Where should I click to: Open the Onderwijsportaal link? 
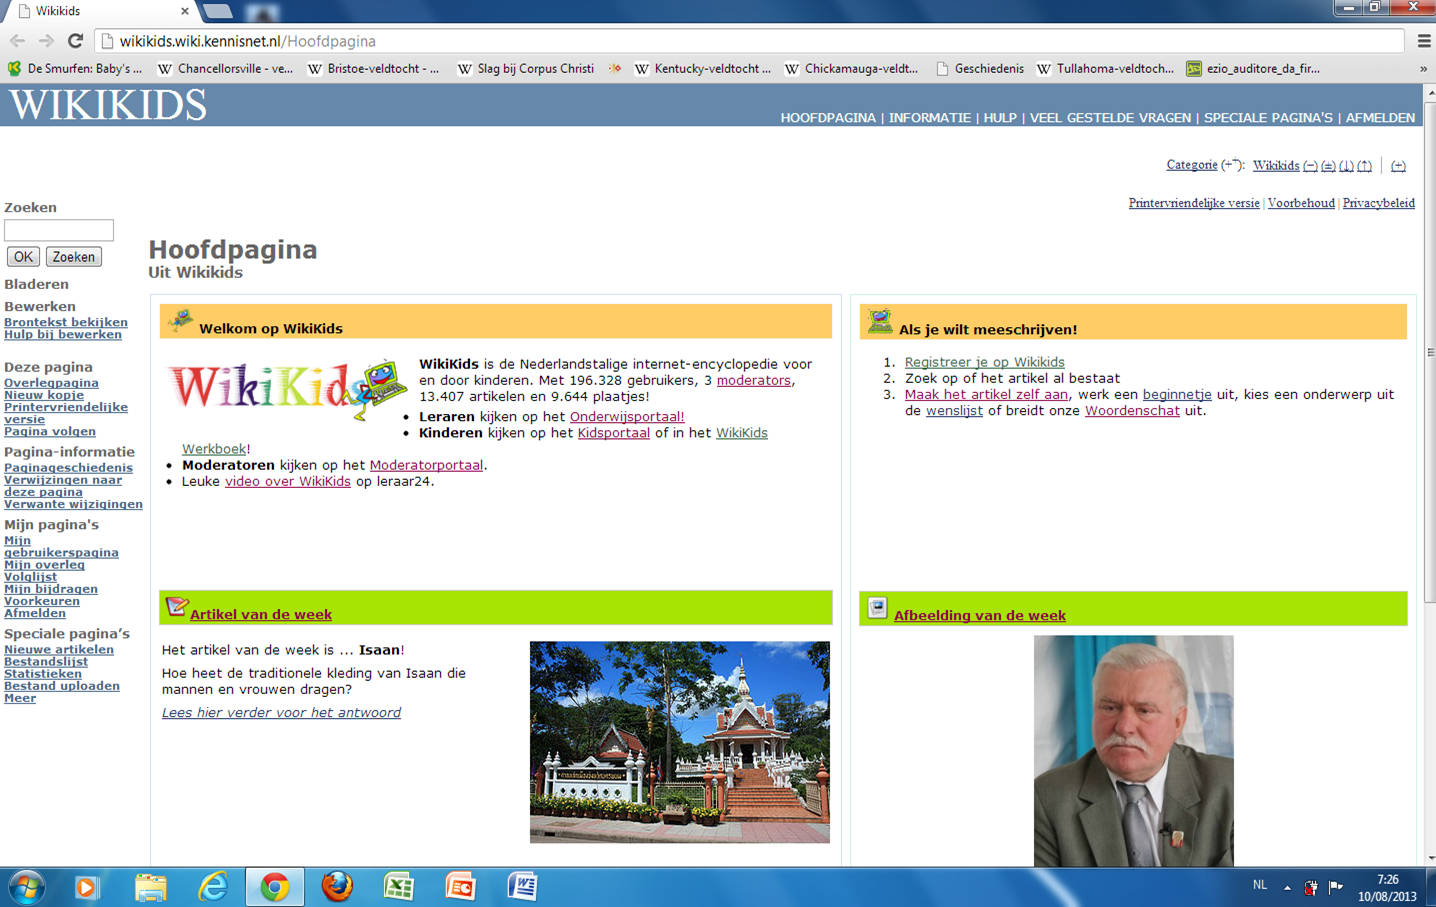pyautogui.click(x=627, y=417)
